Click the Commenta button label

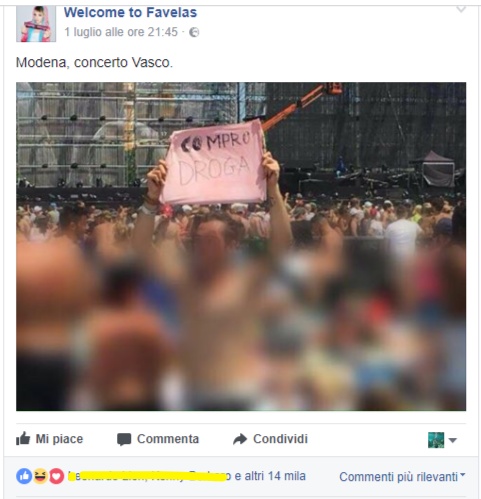(x=168, y=439)
